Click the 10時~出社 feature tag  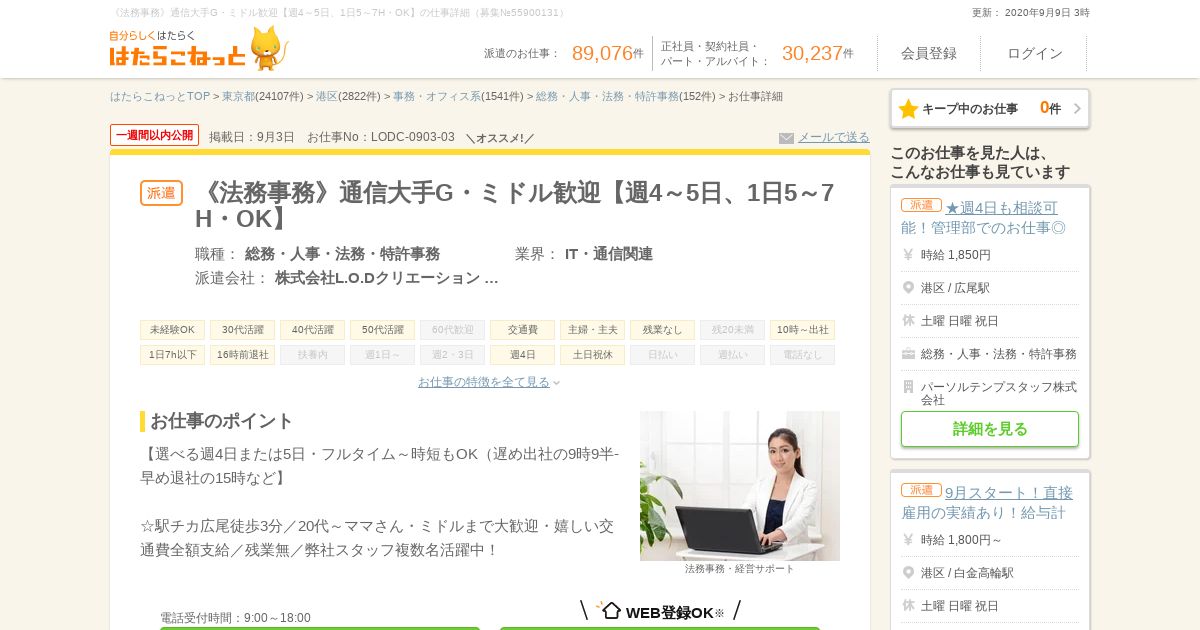[x=802, y=330]
